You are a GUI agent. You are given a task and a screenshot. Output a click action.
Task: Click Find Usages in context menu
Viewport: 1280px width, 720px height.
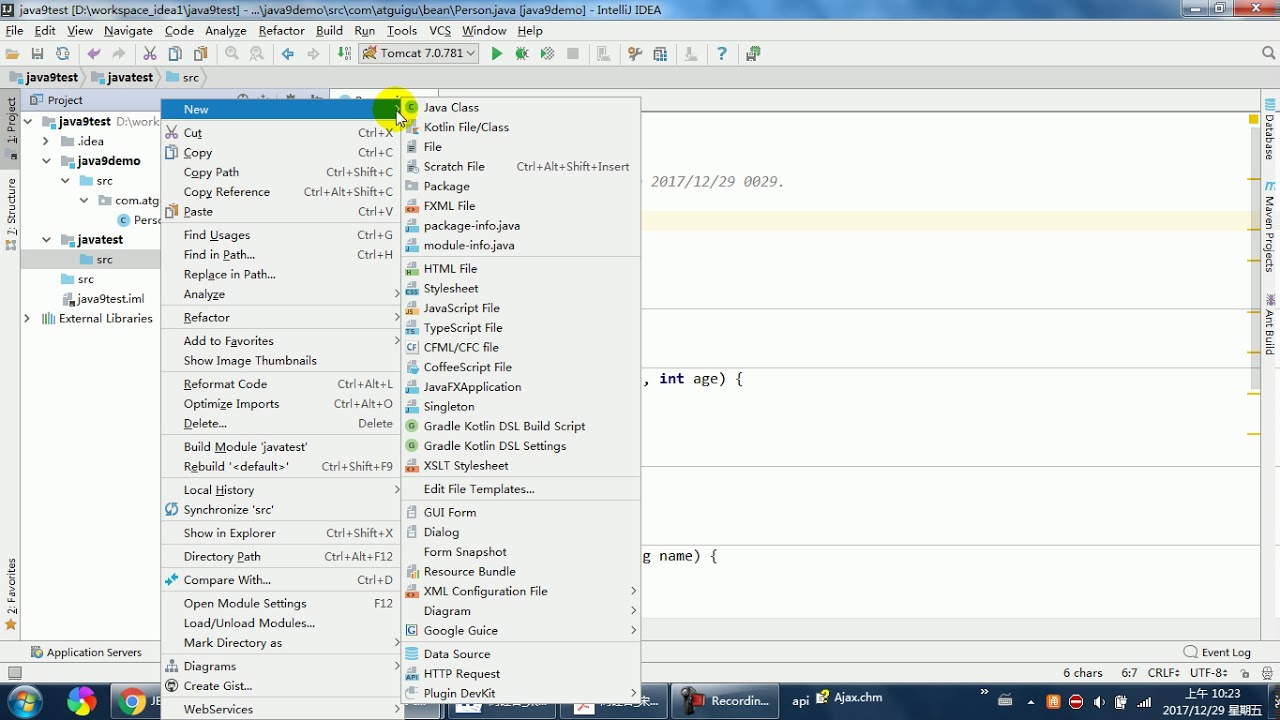pyautogui.click(x=281, y=235)
